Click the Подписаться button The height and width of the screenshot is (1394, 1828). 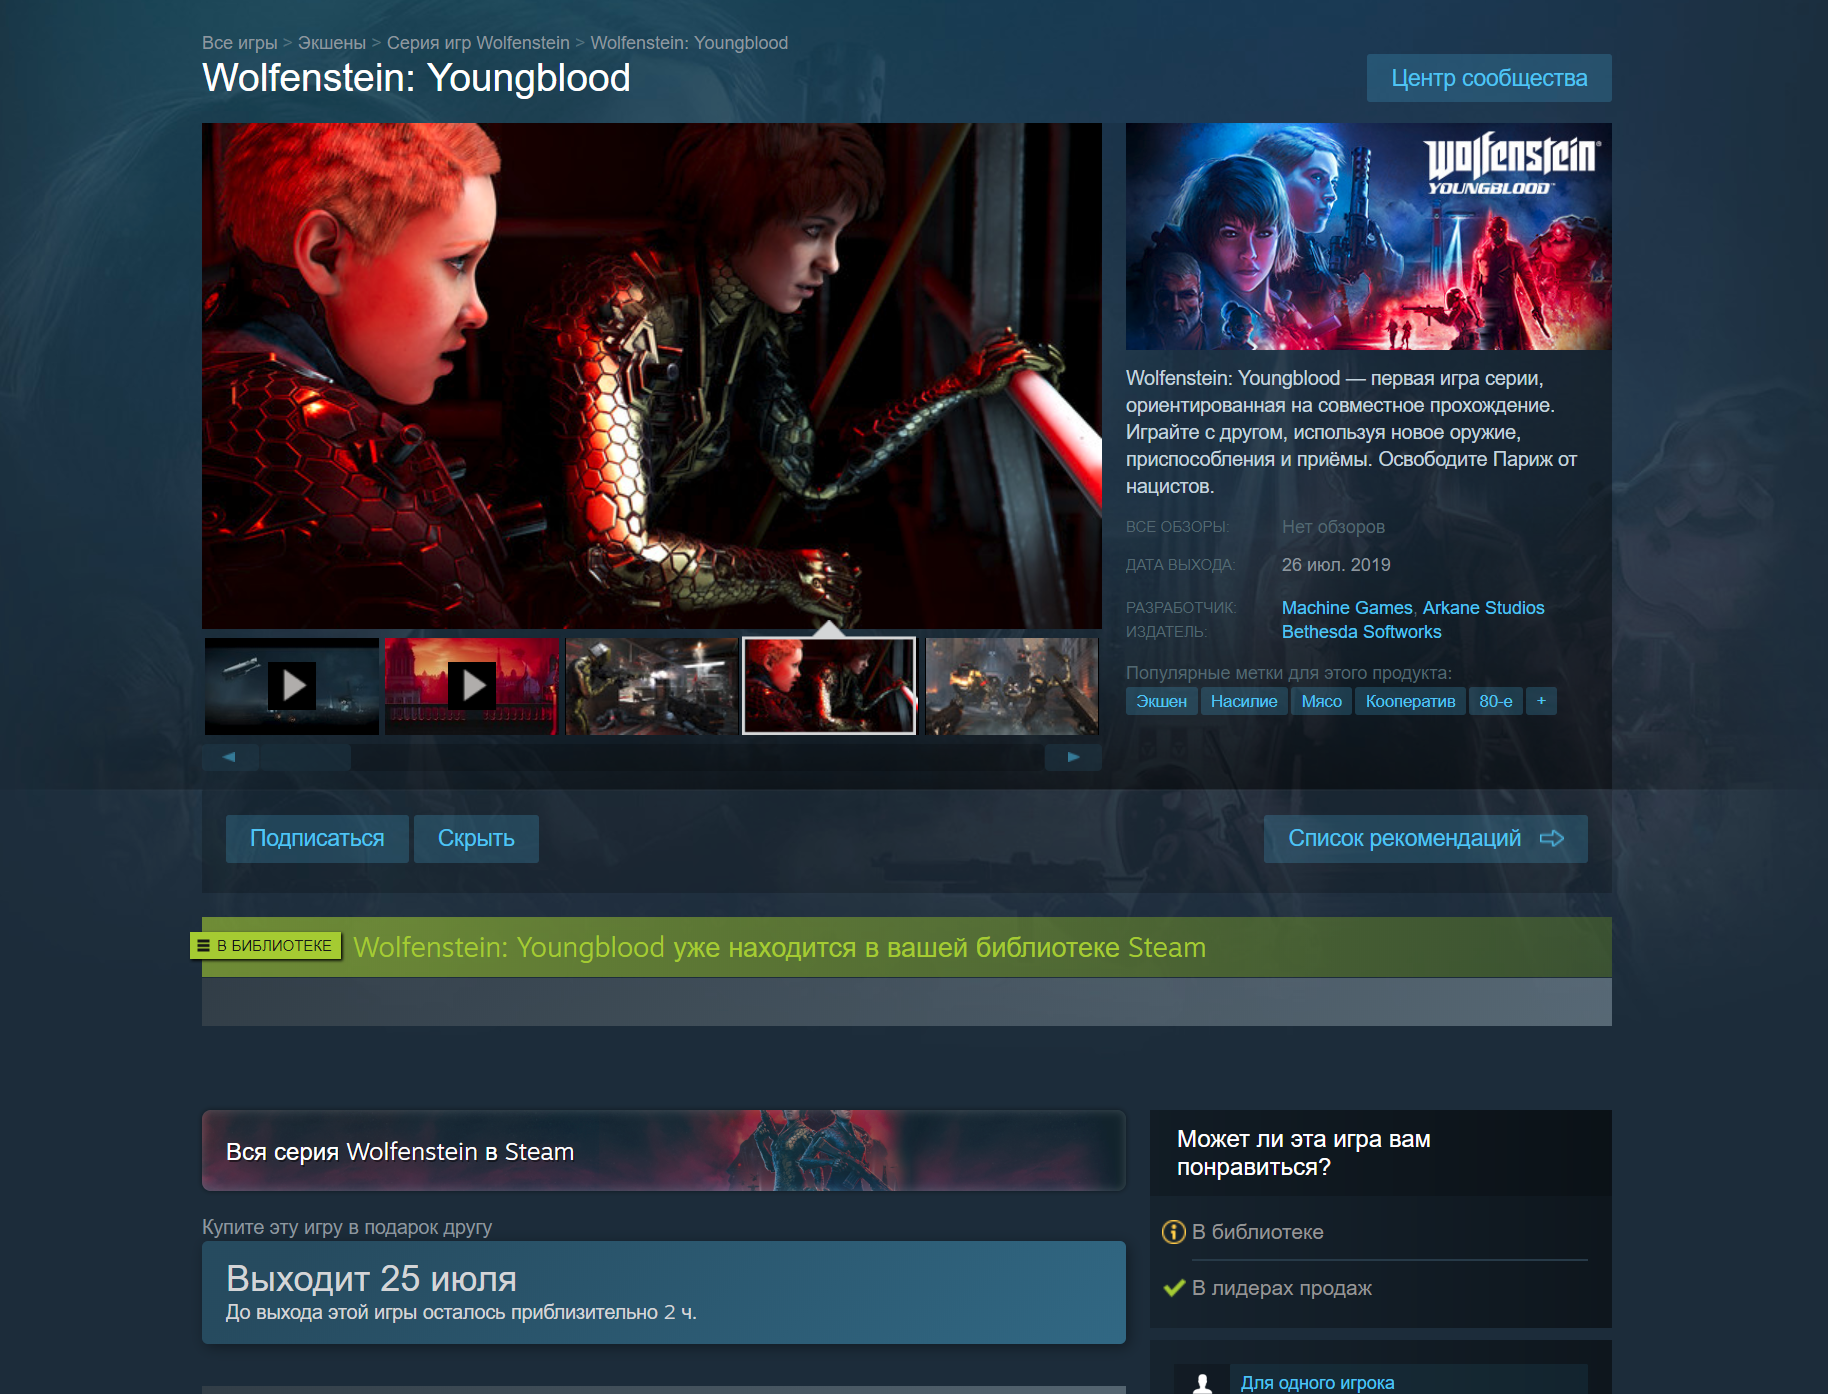(x=317, y=839)
